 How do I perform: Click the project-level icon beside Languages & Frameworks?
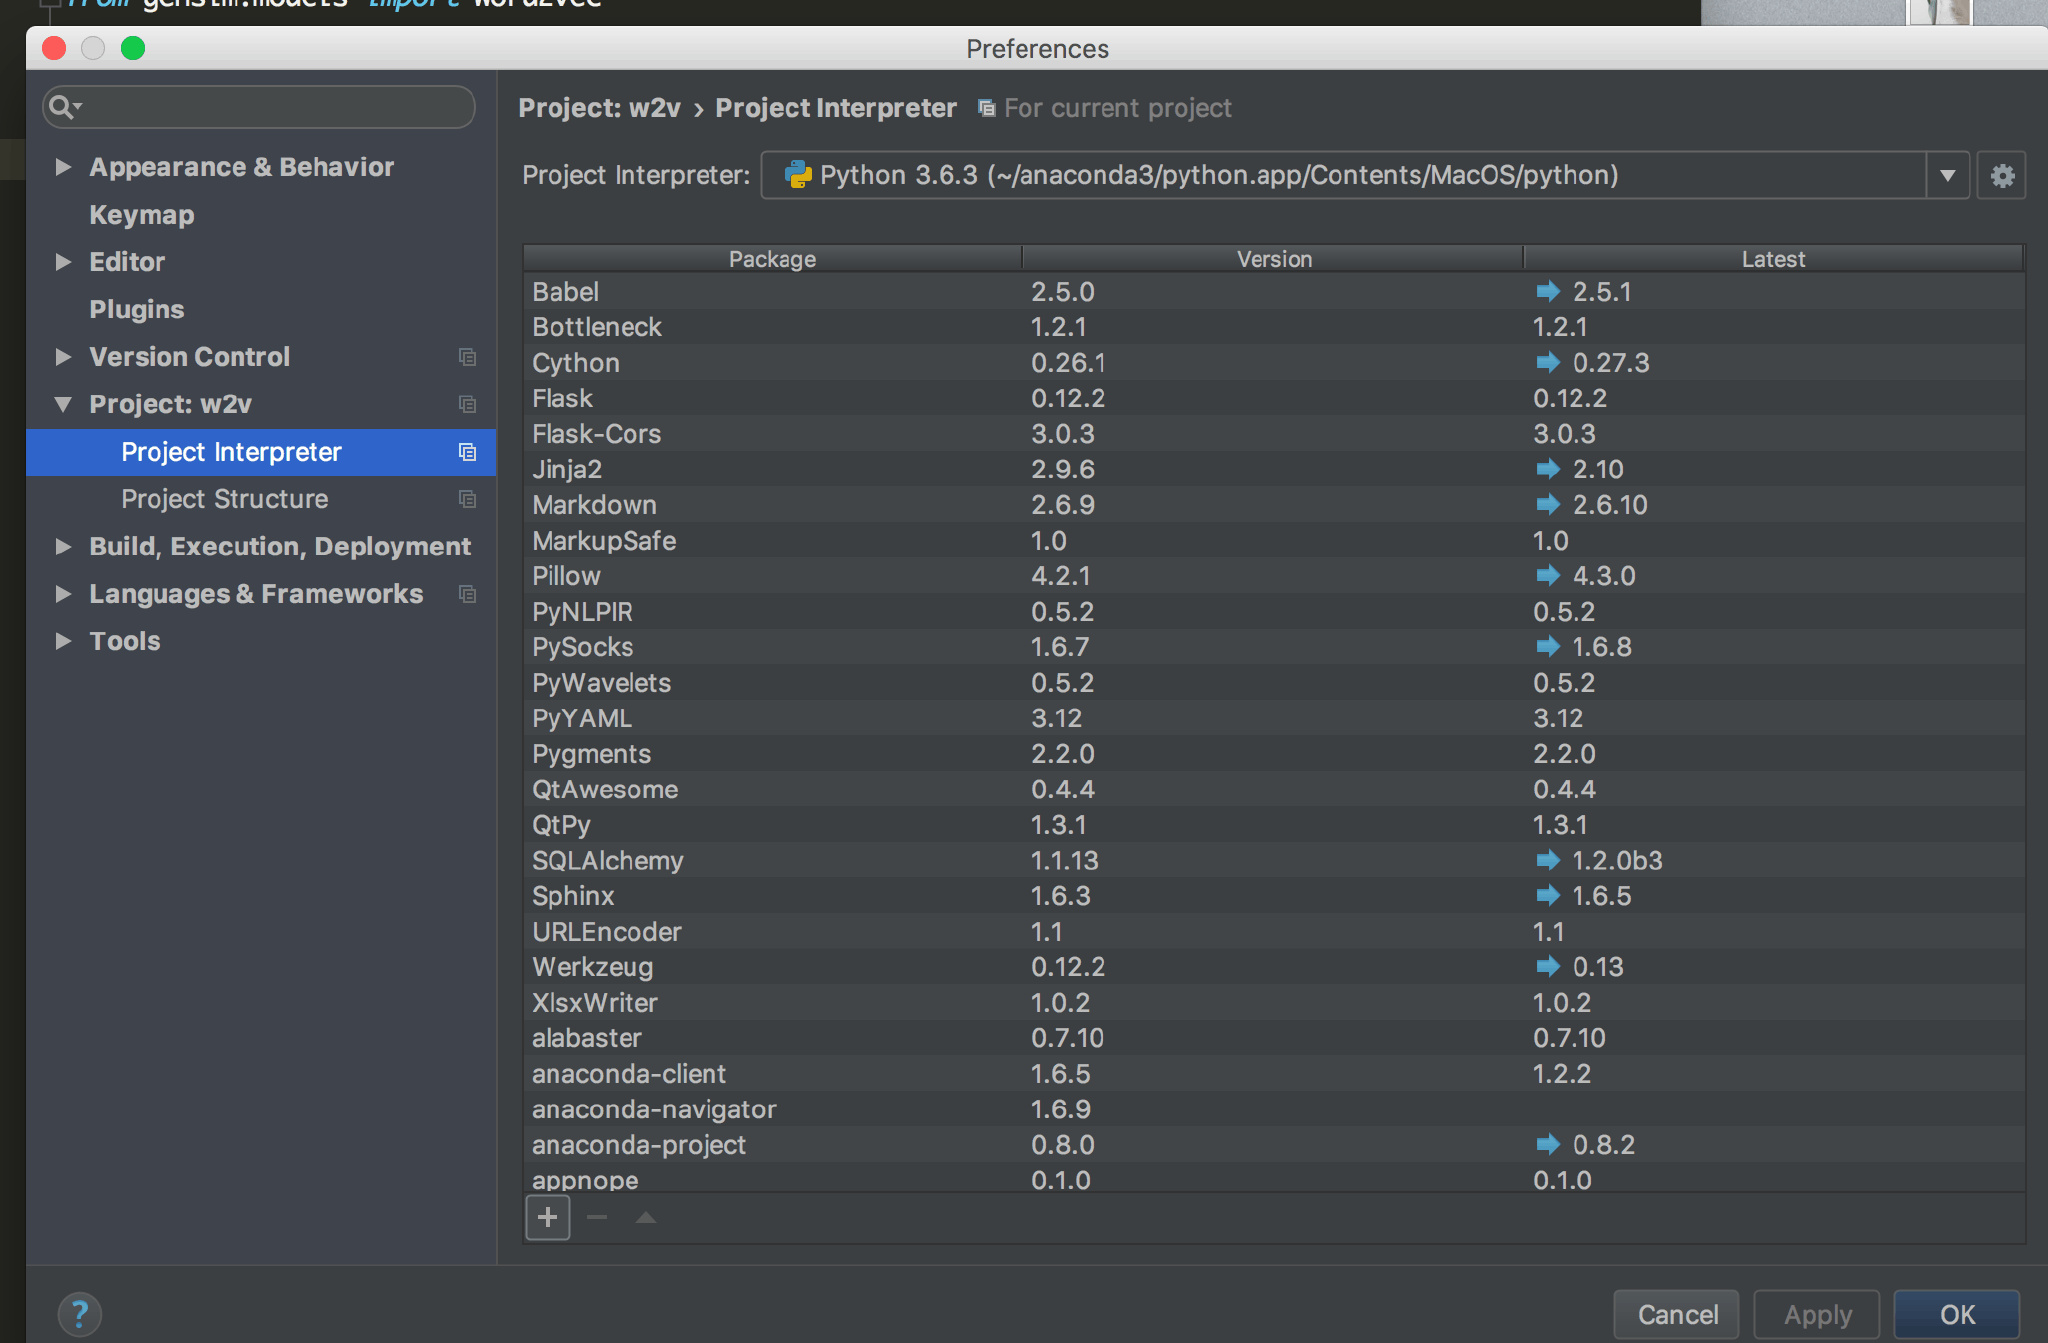pyautogui.click(x=467, y=594)
